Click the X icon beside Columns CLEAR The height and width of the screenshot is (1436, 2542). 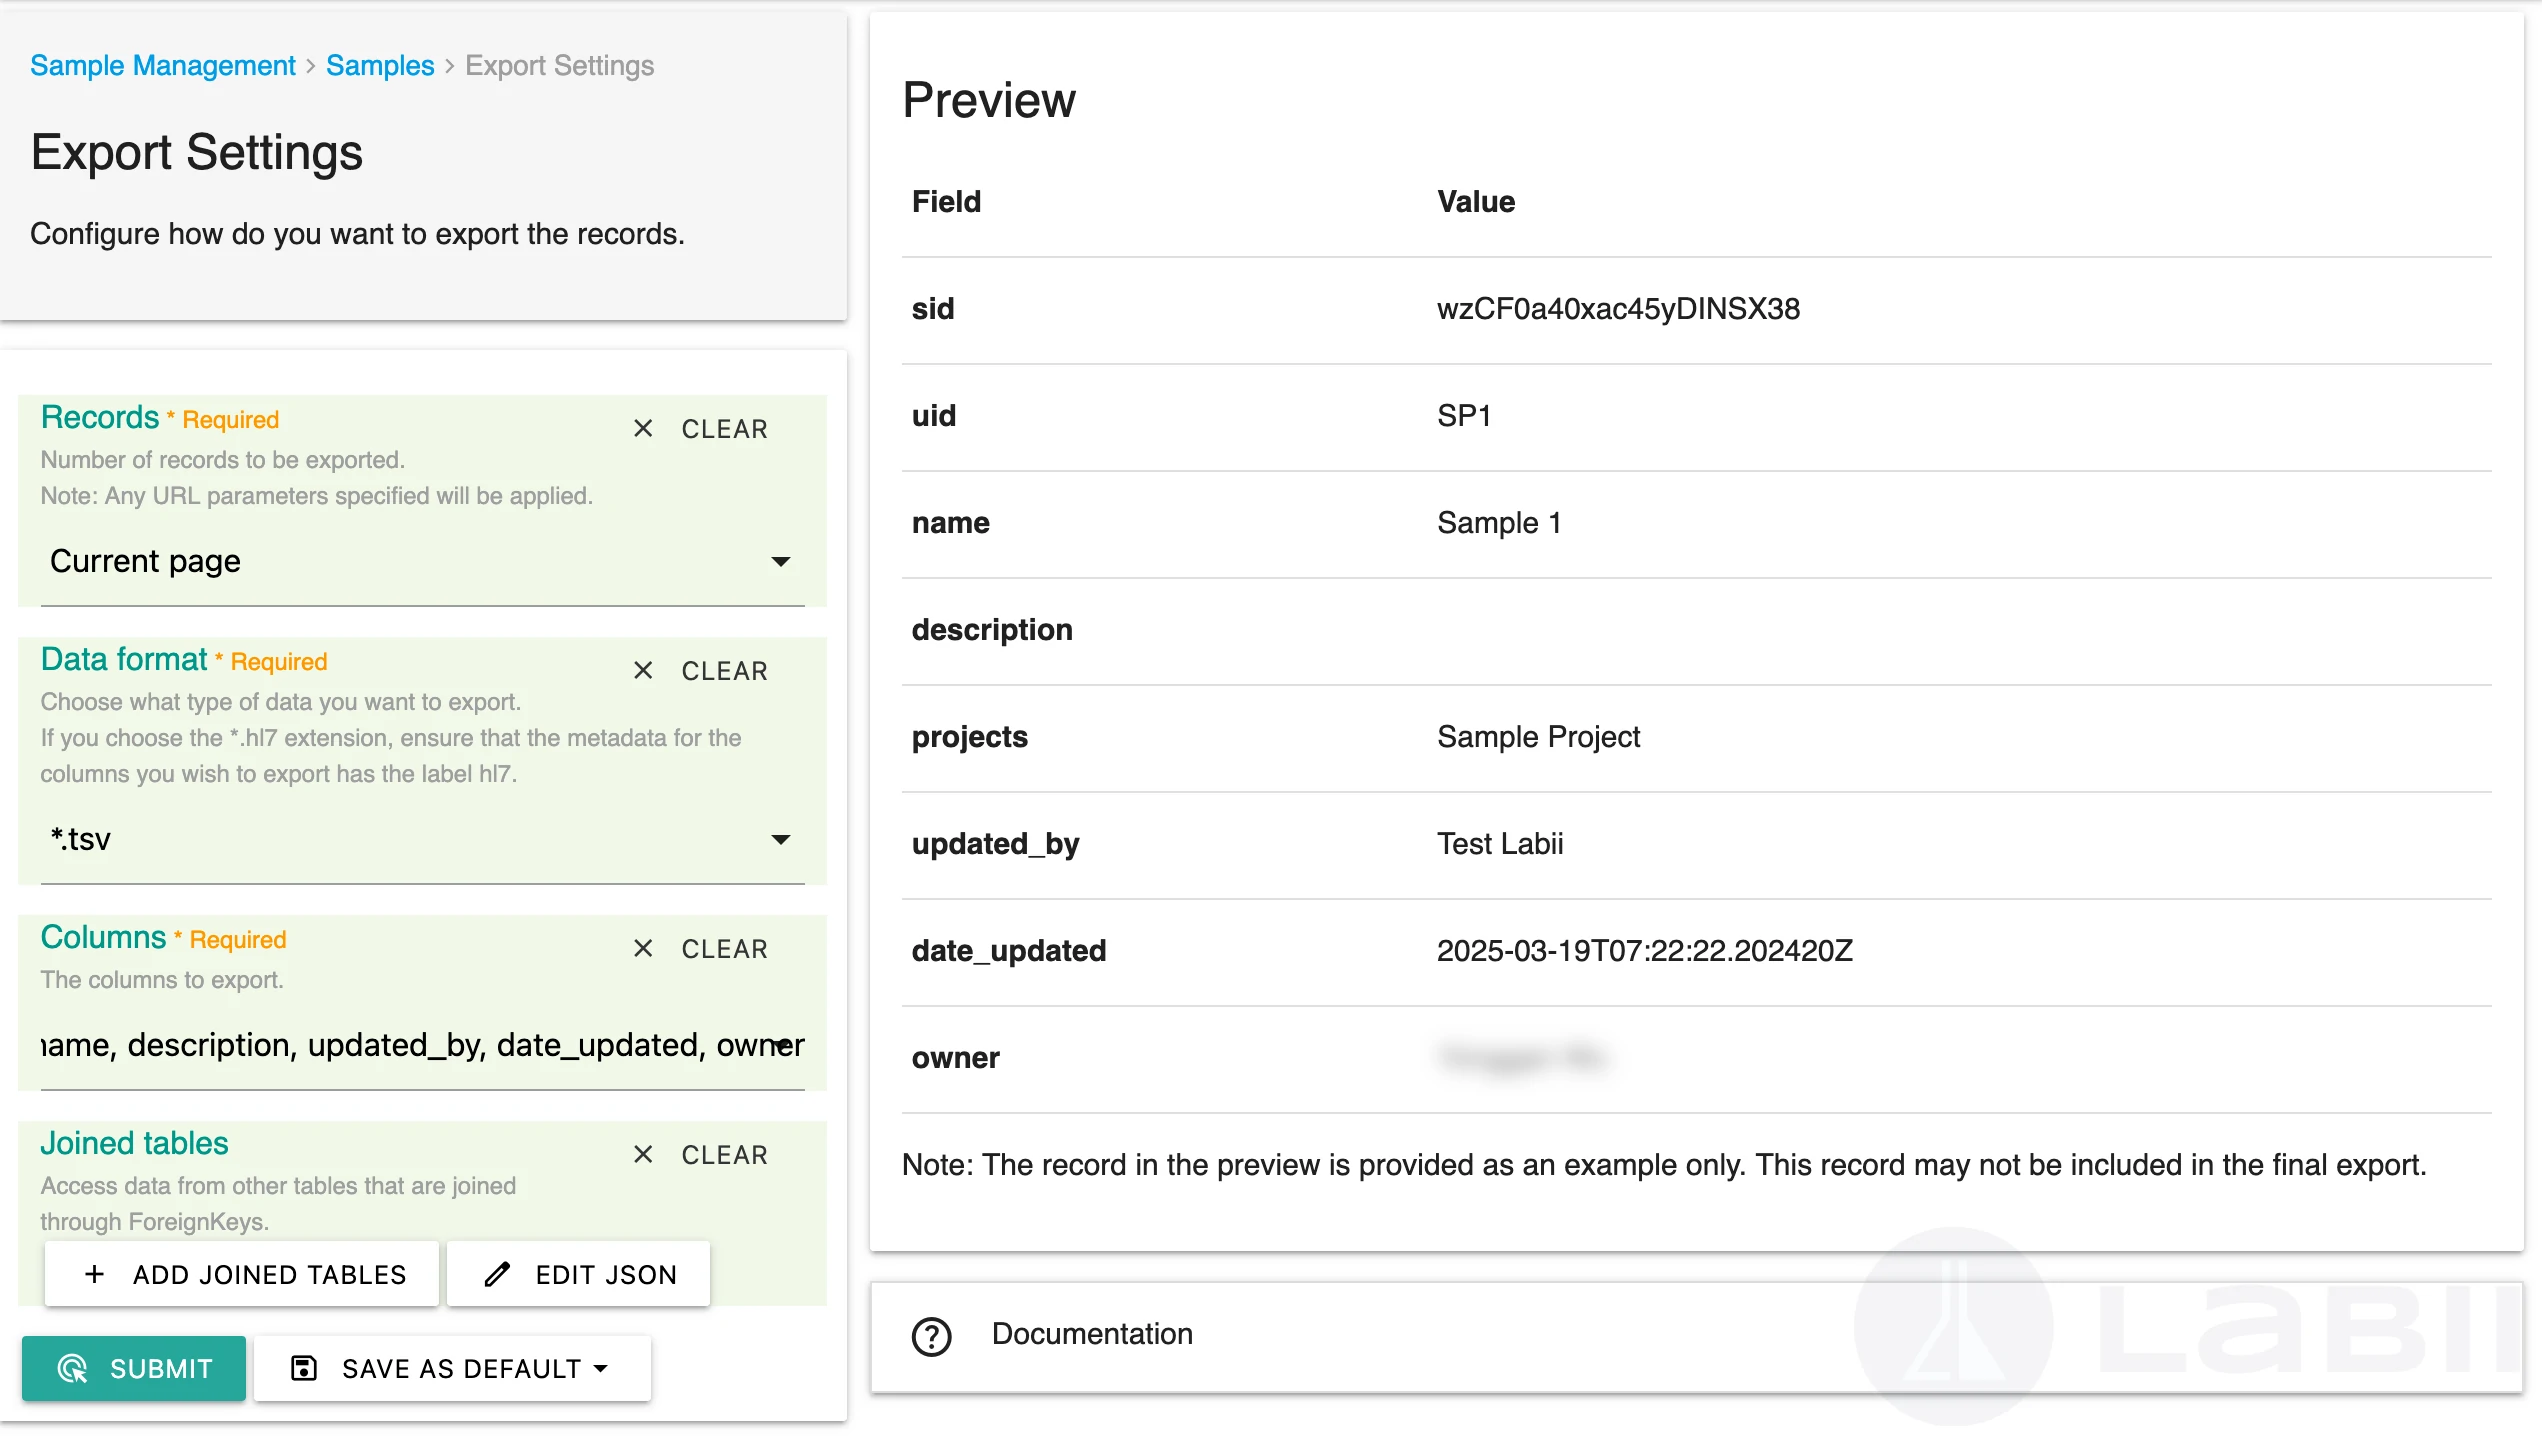tap(643, 949)
